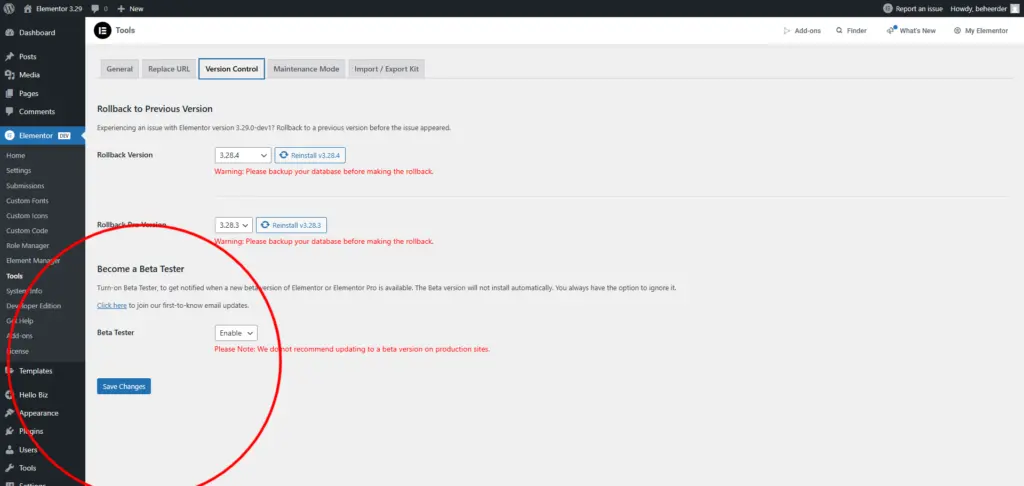Open the Finder search icon
This screenshot has width=1024, height=486.
pyautogui.click(x=839, y=31)
